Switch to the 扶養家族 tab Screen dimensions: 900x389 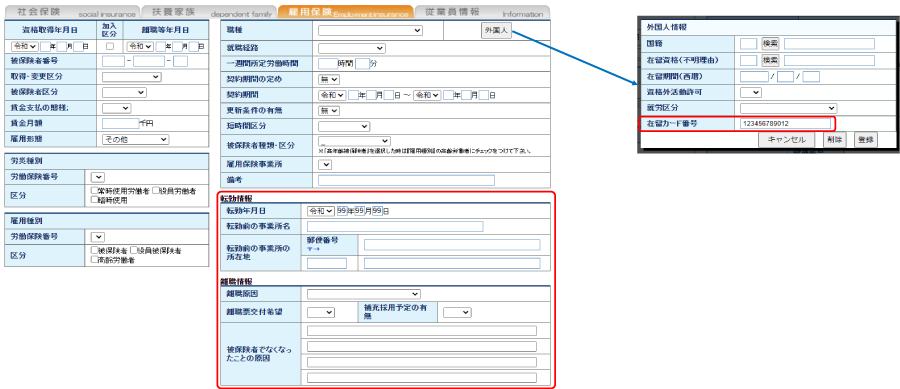[x=207, y=12]
